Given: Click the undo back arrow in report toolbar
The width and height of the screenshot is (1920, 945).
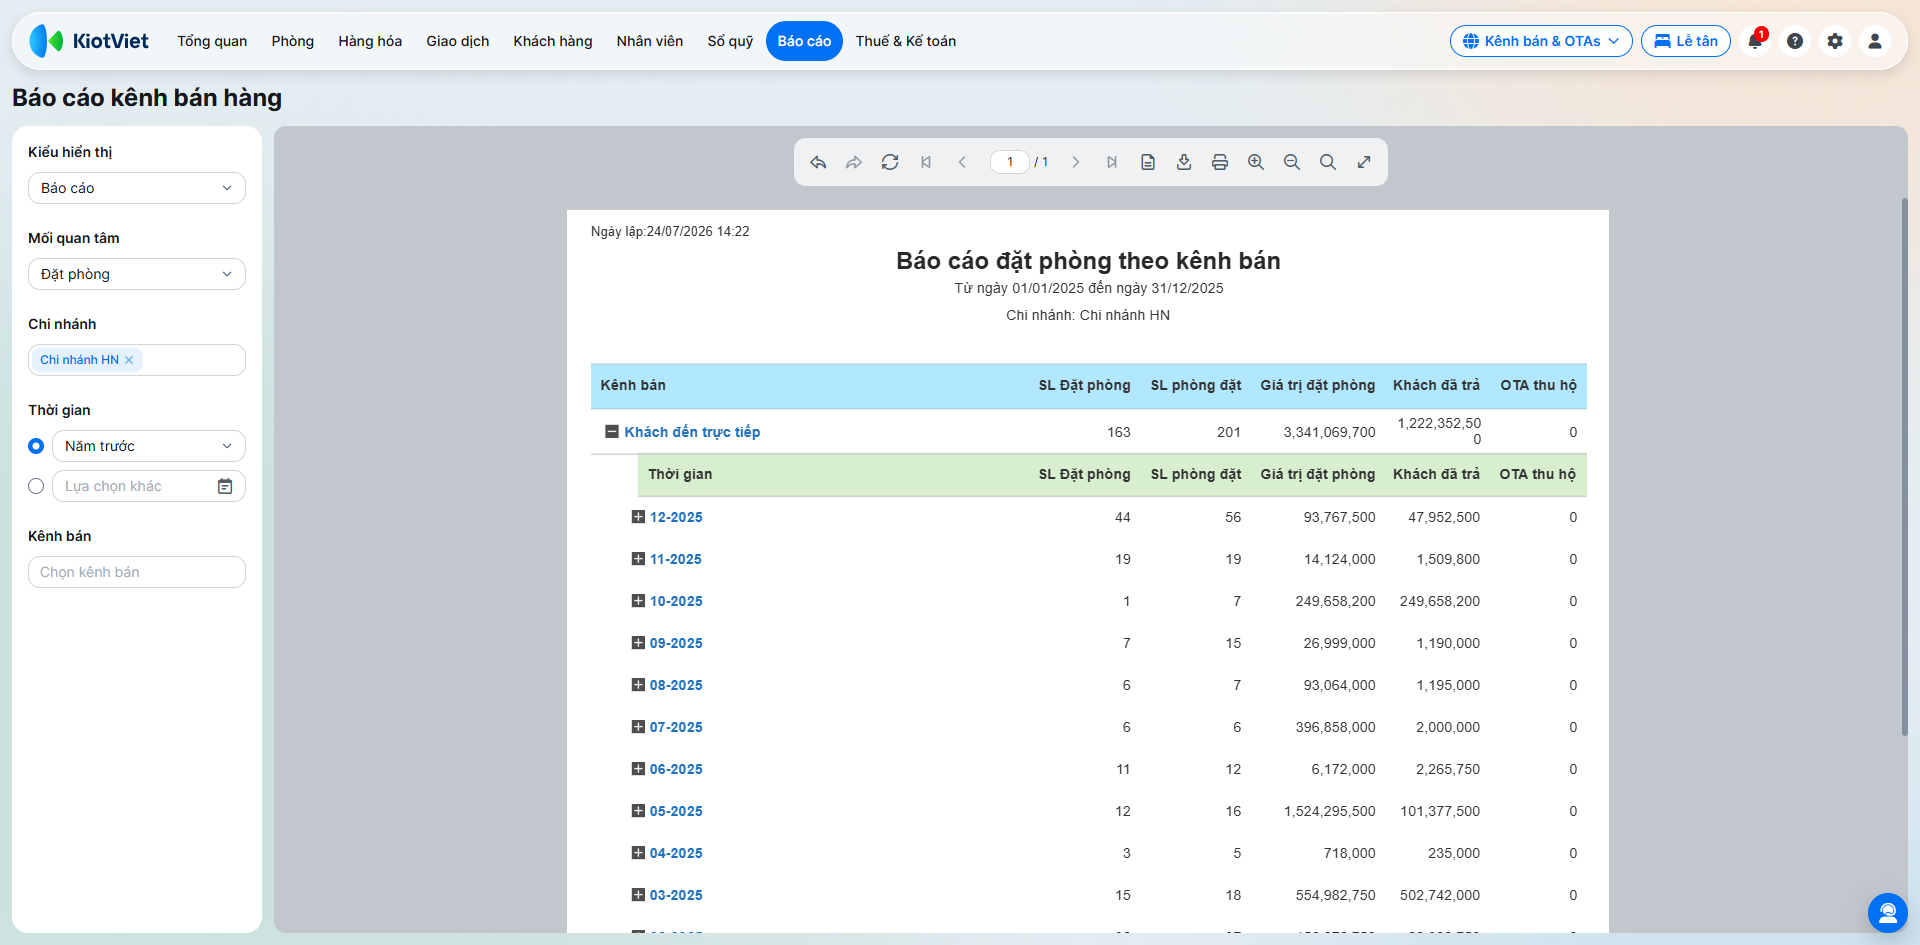Looking at the screenshot, I should [x=818, y=162].
